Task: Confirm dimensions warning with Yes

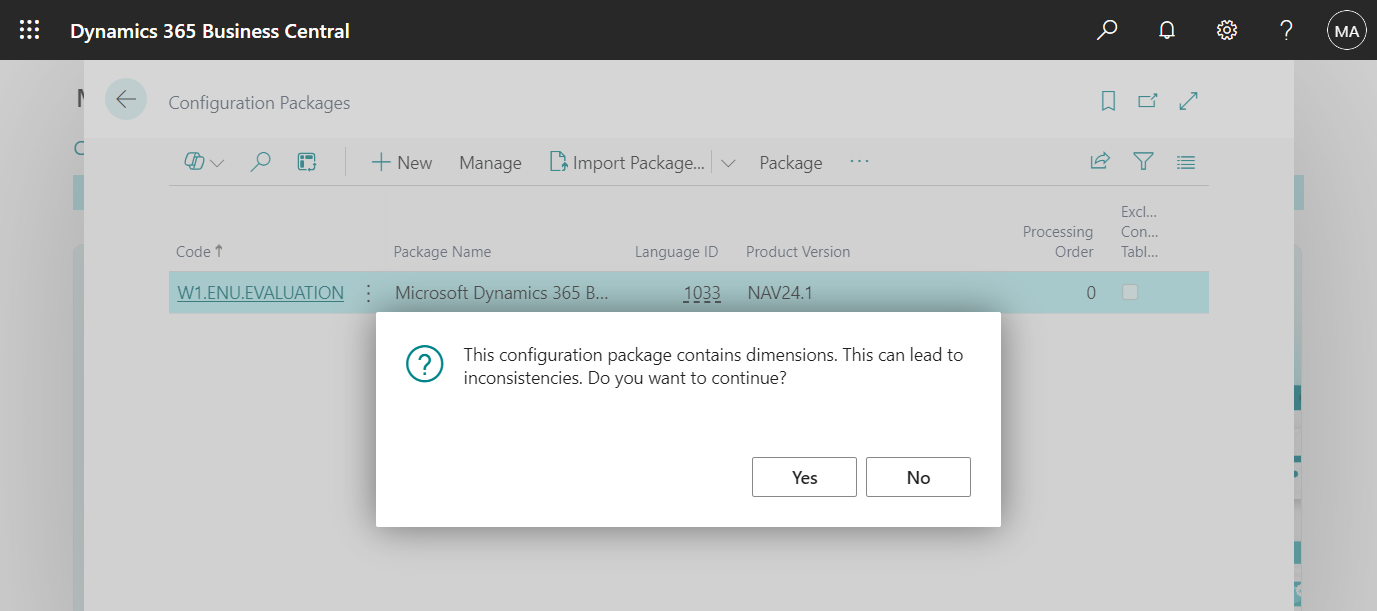Action: click(x=804, y=477)
